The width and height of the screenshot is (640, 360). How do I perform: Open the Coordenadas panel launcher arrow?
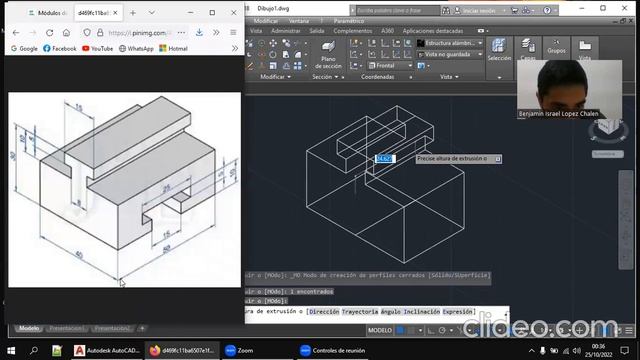(x=410, y=77)
